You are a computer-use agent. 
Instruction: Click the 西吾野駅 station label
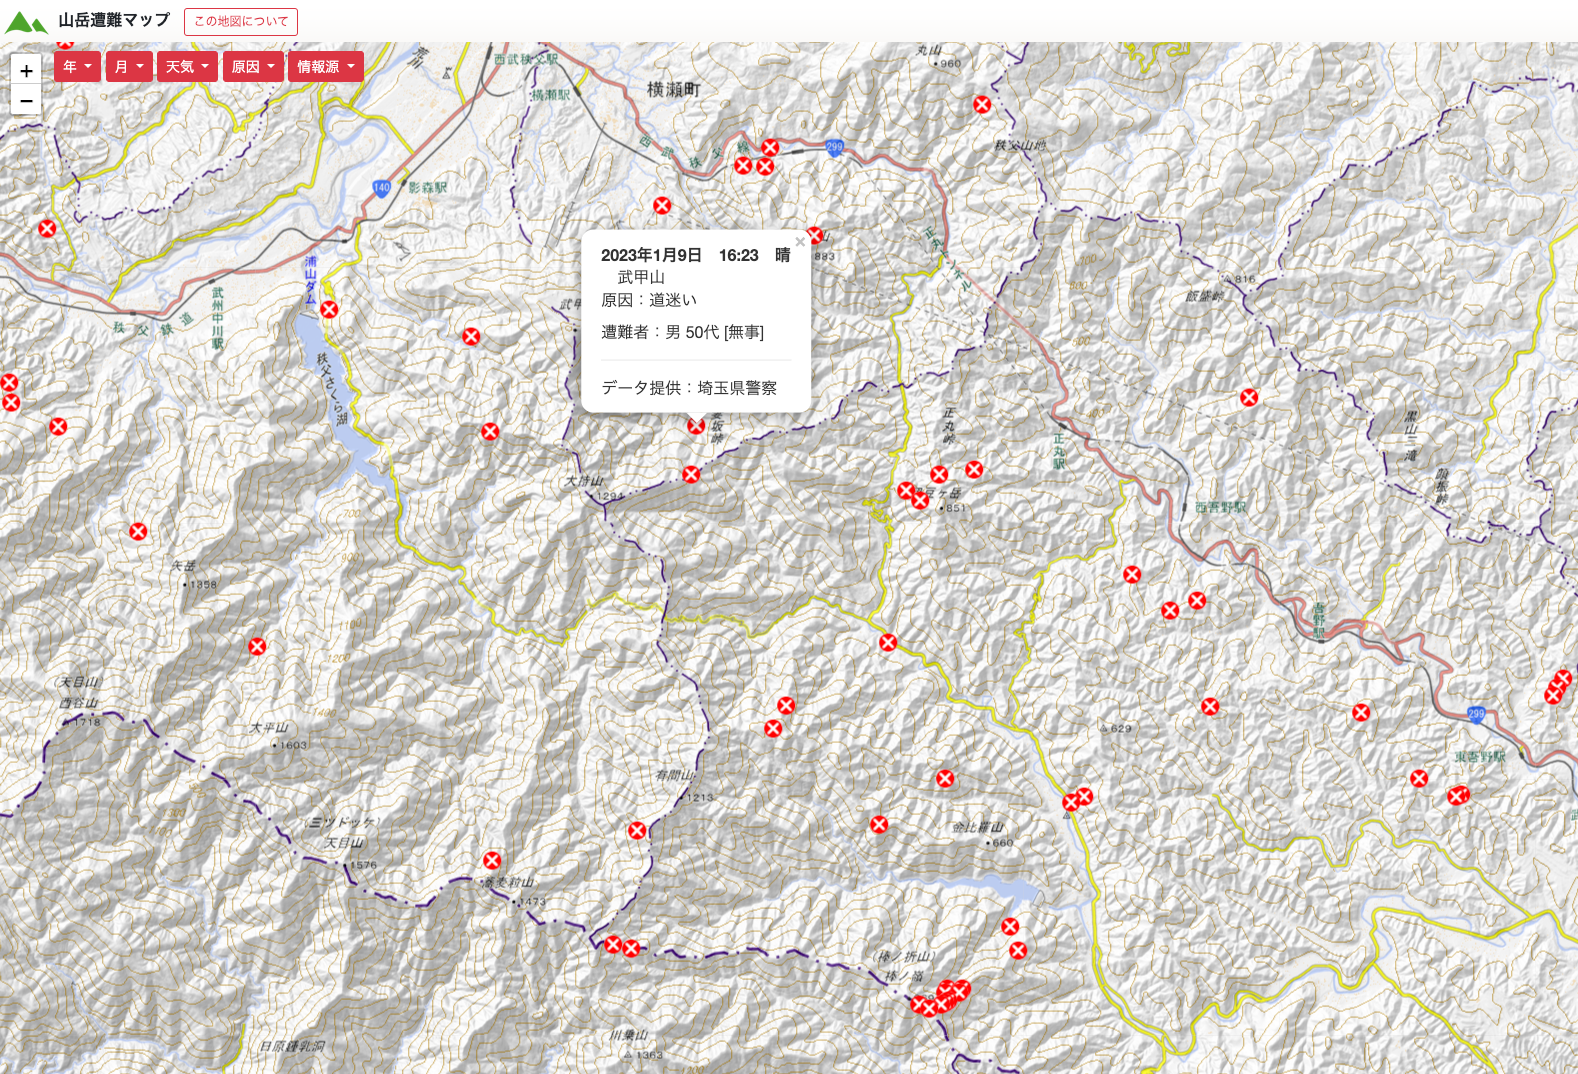[x=1221, y=508]
